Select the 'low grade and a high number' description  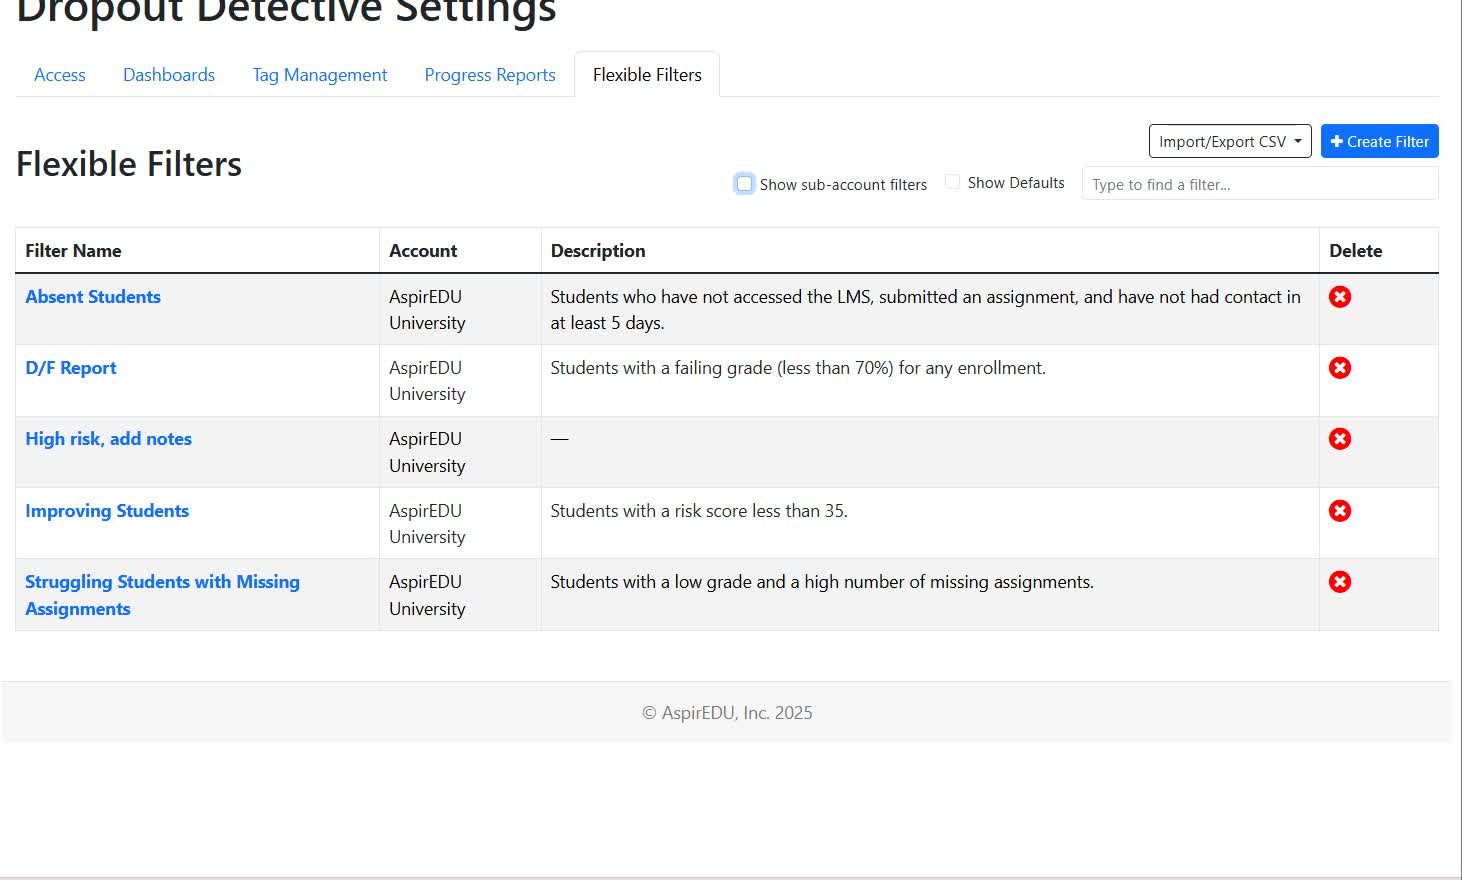coord(822,582)
